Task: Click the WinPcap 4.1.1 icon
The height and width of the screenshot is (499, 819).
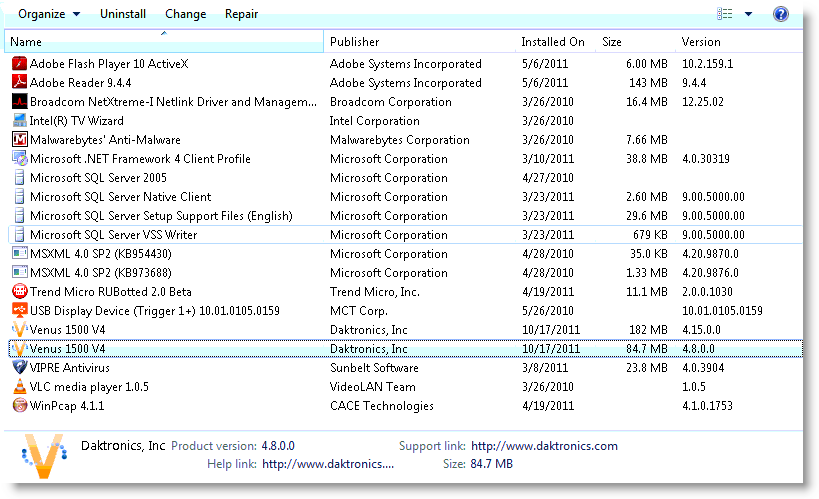Action: pos(19,406)
